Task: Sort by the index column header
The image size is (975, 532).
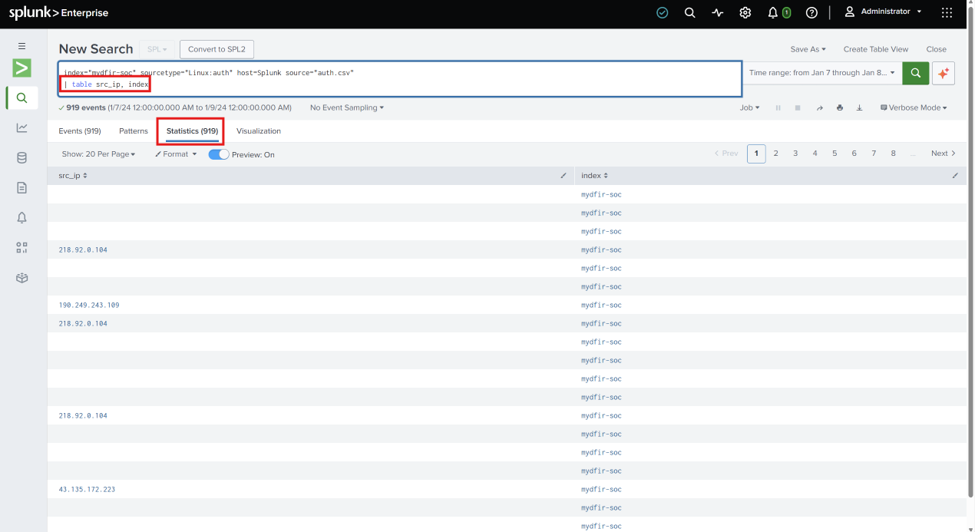Action: [594, 176]
